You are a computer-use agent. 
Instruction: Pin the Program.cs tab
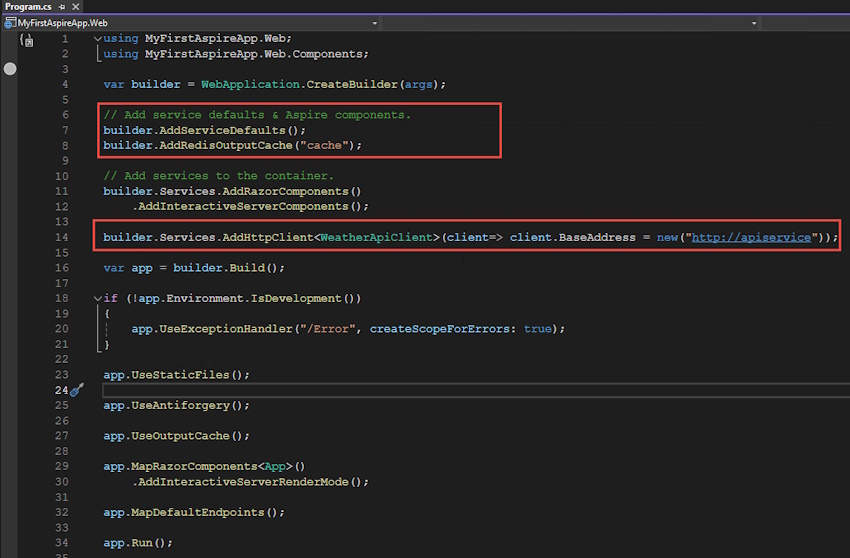62,7
